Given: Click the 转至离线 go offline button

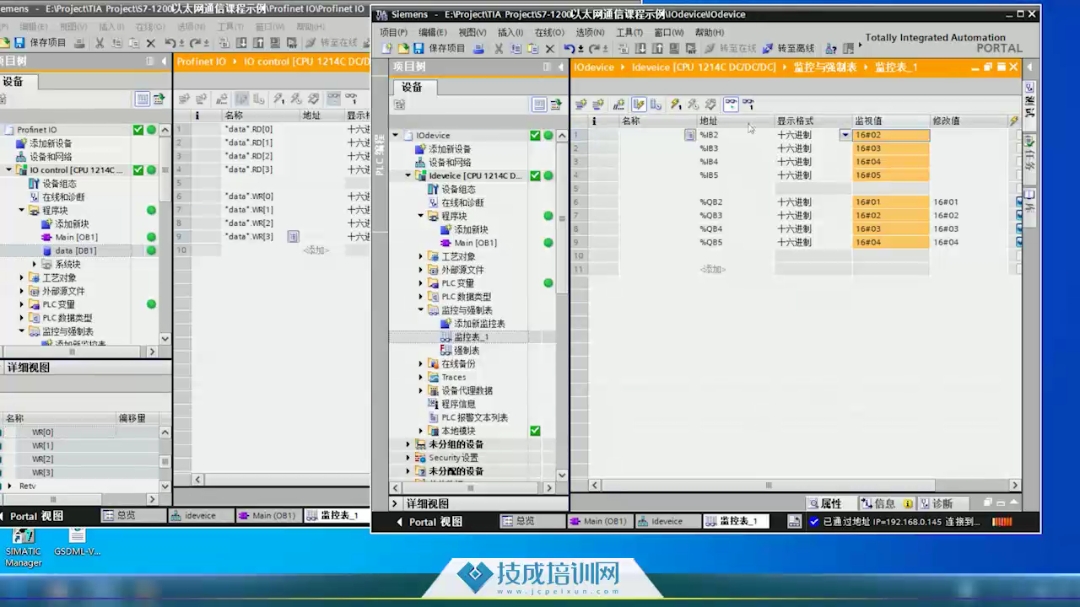Looking at the screenshot, I should pyautogui.click(x=789, y=48).
